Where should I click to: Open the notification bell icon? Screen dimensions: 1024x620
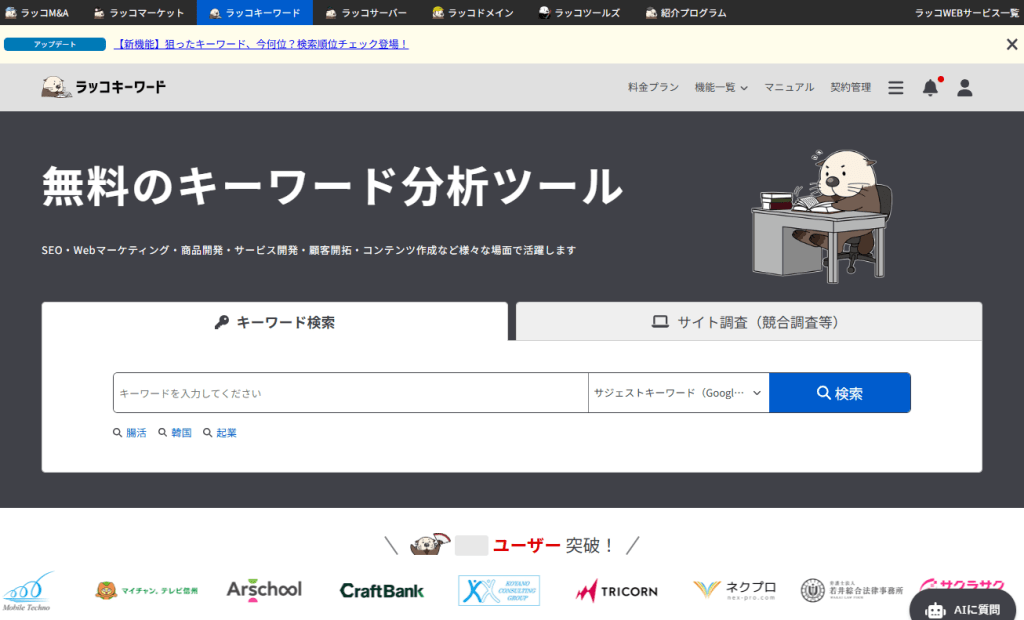click(930, 88)
